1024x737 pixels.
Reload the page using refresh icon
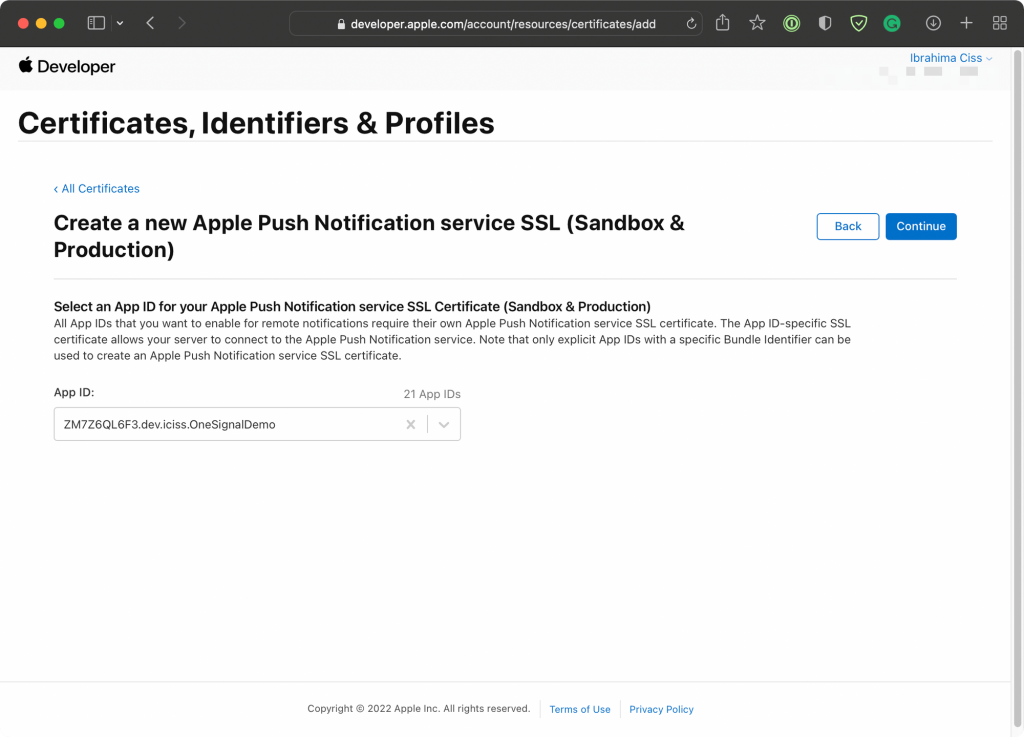click(691, 24)
